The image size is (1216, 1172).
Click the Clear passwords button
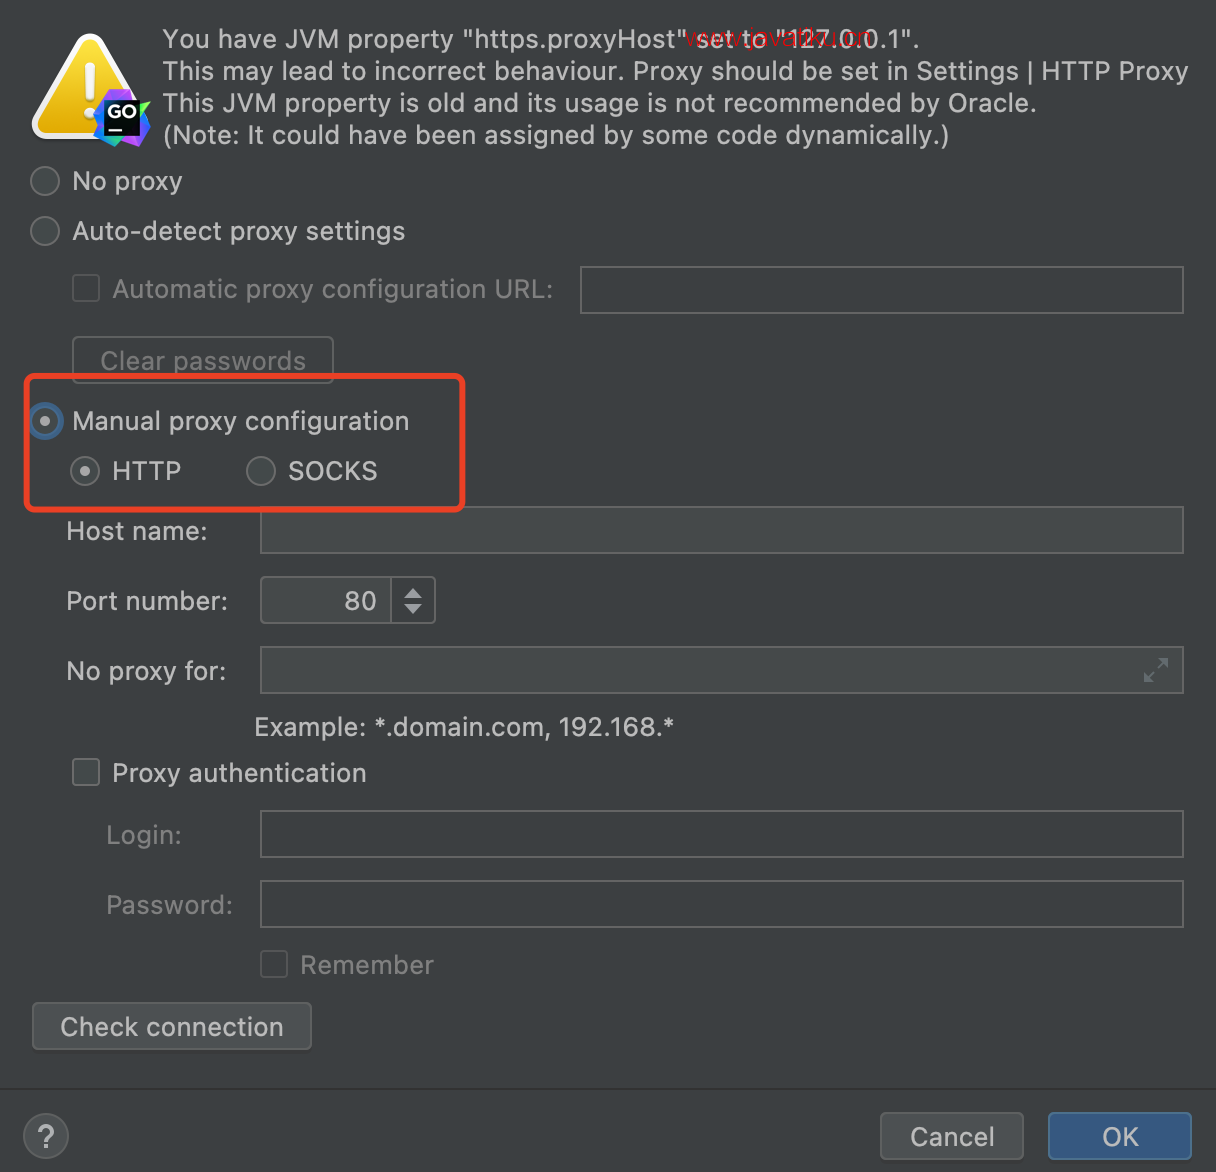tap(203, 360)
